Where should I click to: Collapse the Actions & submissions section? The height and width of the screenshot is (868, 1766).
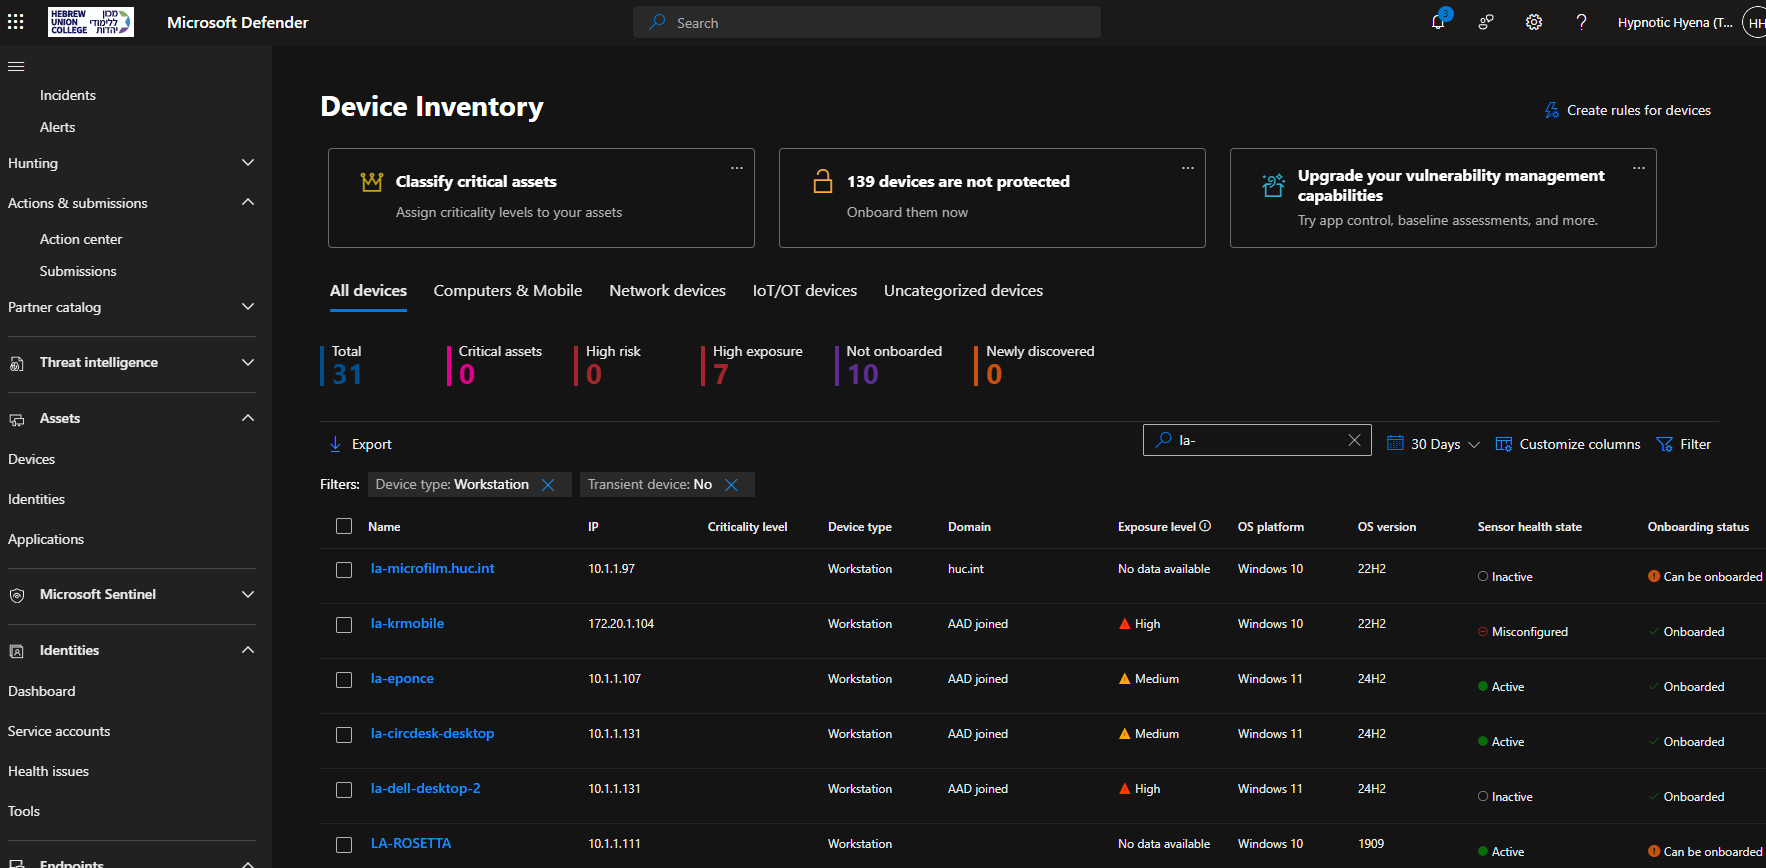pyautogui.click(x=248, y=203)
